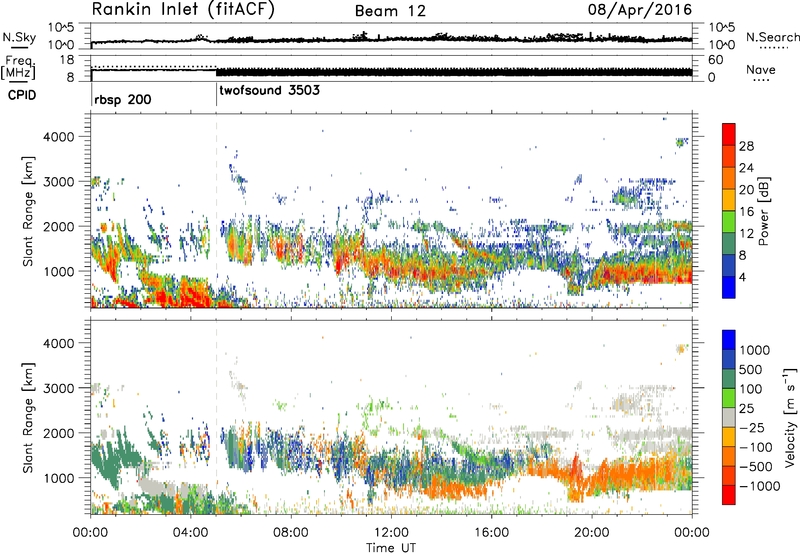Image resolution: width=800 pixels, height=554 pixels.
Task: Click the 'Time UT' axis title
Action: click(x=391, y=548)
